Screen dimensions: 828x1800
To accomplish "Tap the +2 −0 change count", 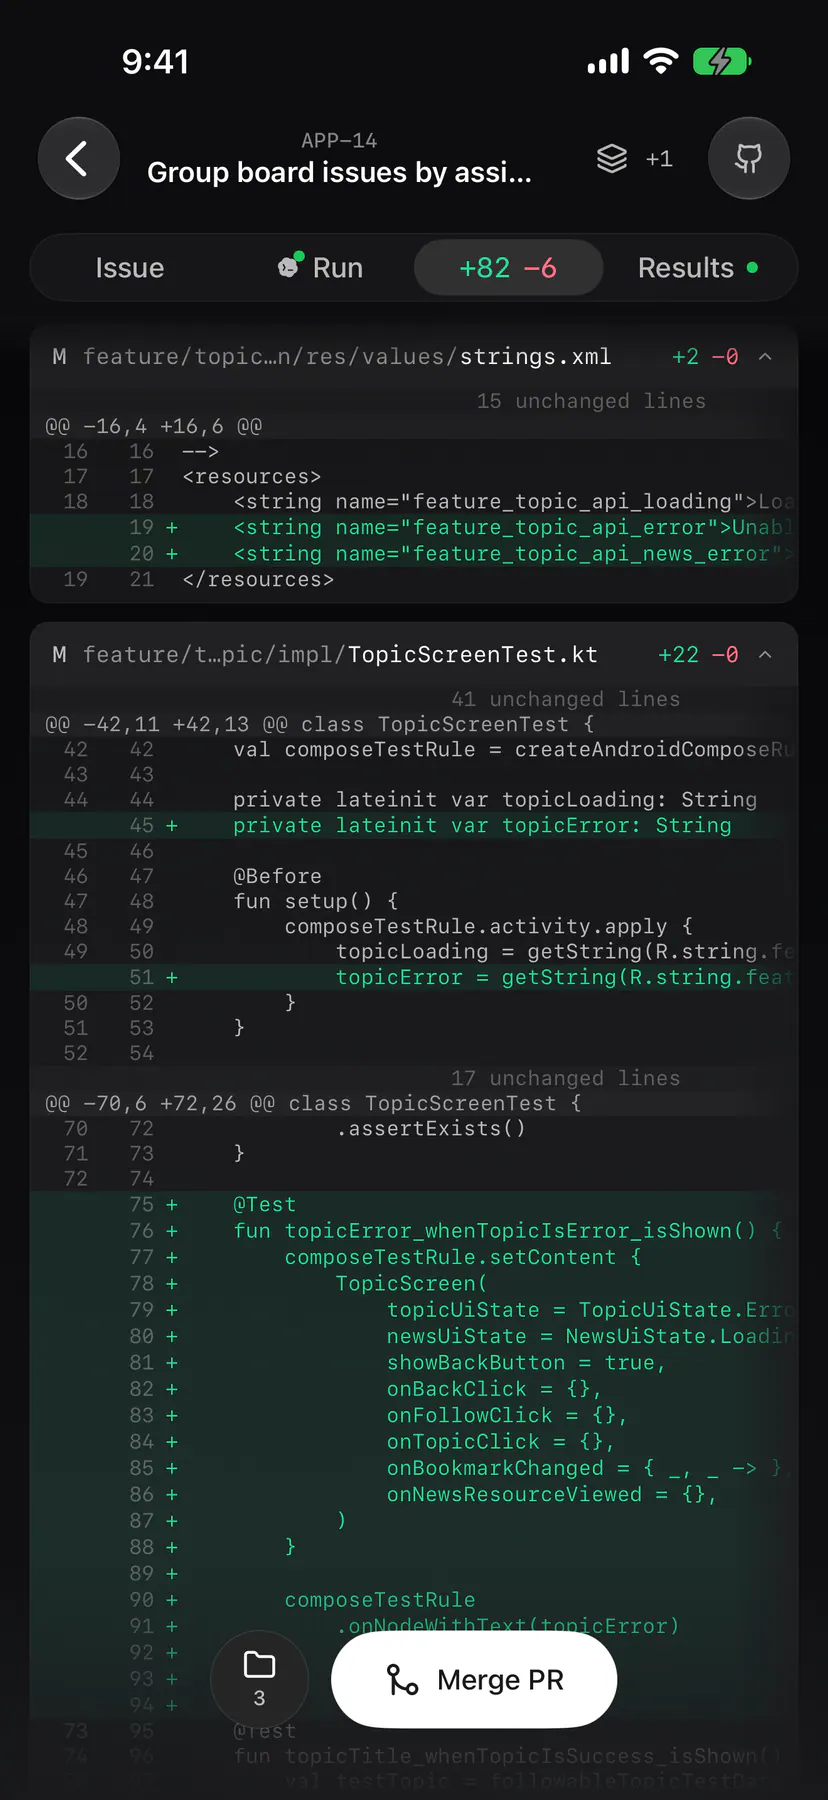I will [705, 357].
